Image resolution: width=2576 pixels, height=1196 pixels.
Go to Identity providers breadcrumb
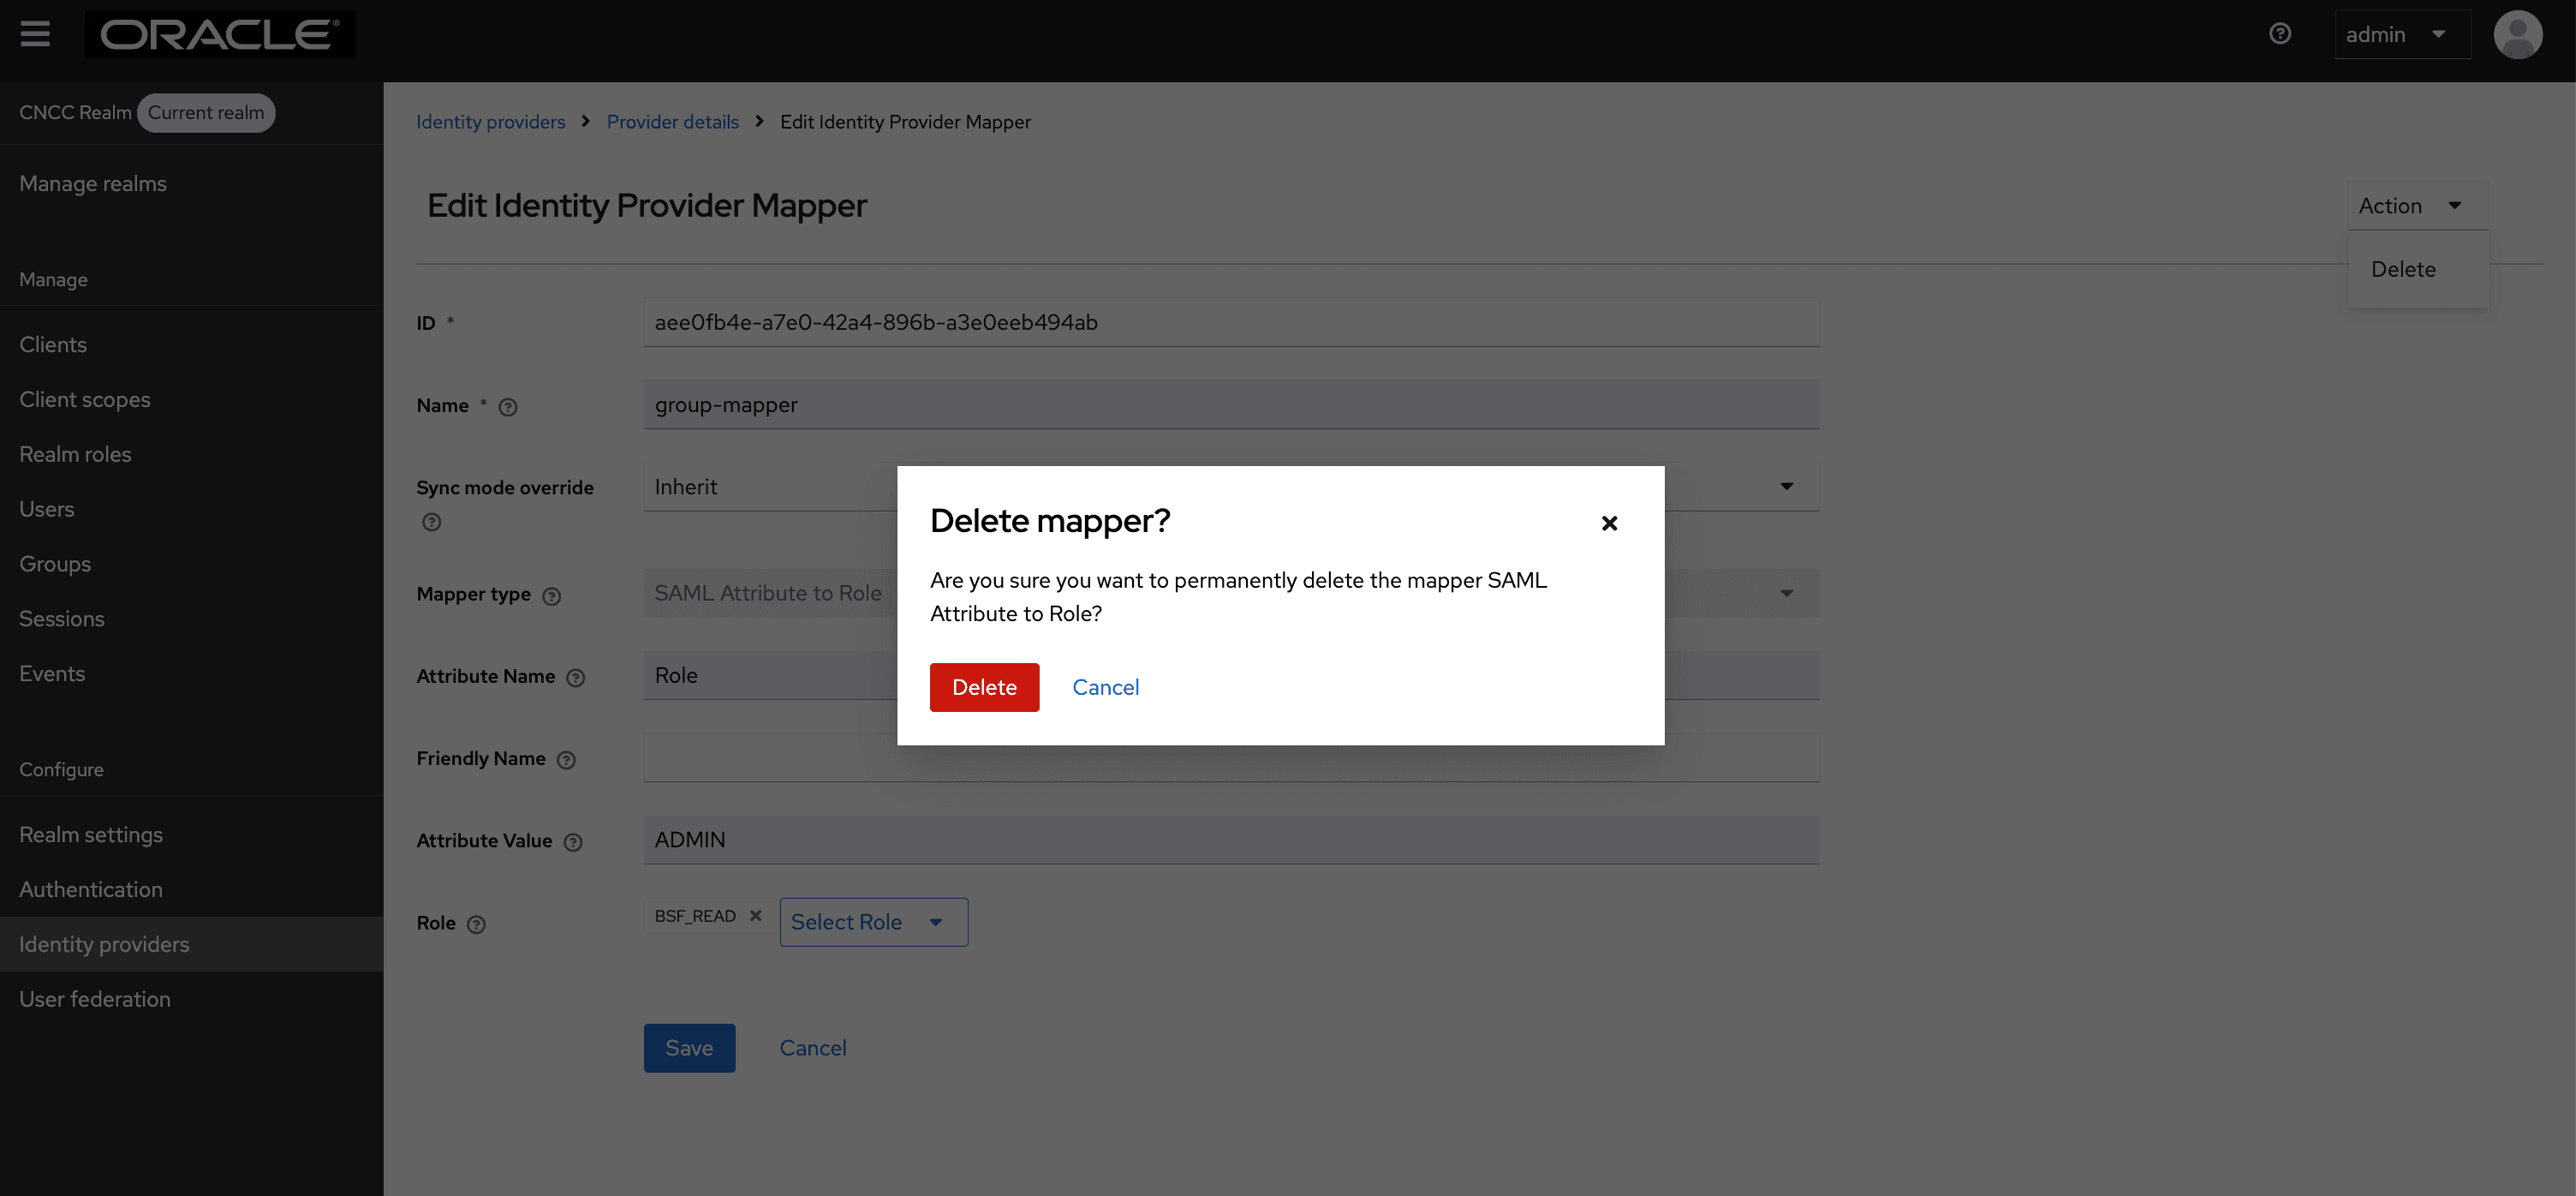point(490,122)
